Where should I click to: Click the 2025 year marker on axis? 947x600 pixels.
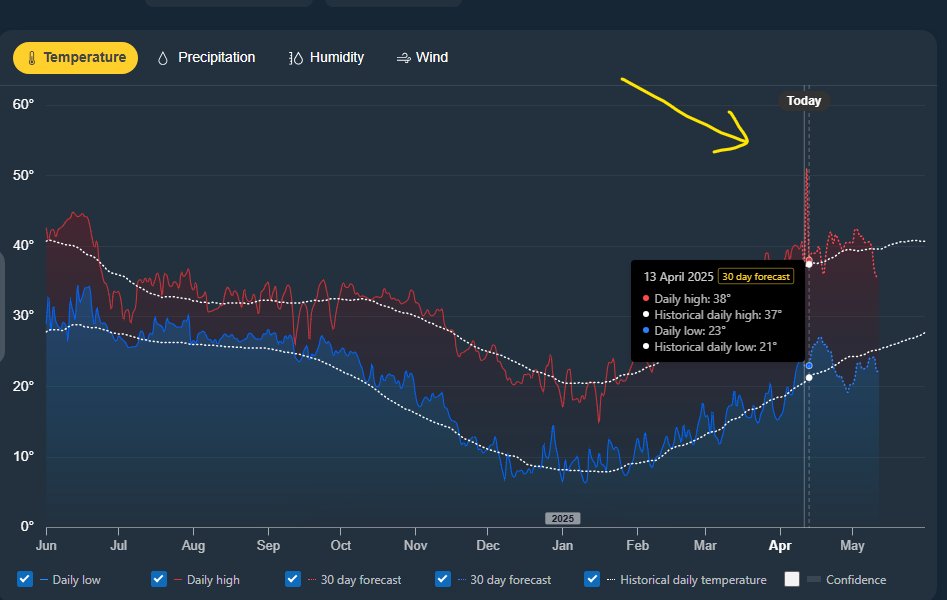coord(563,518)
